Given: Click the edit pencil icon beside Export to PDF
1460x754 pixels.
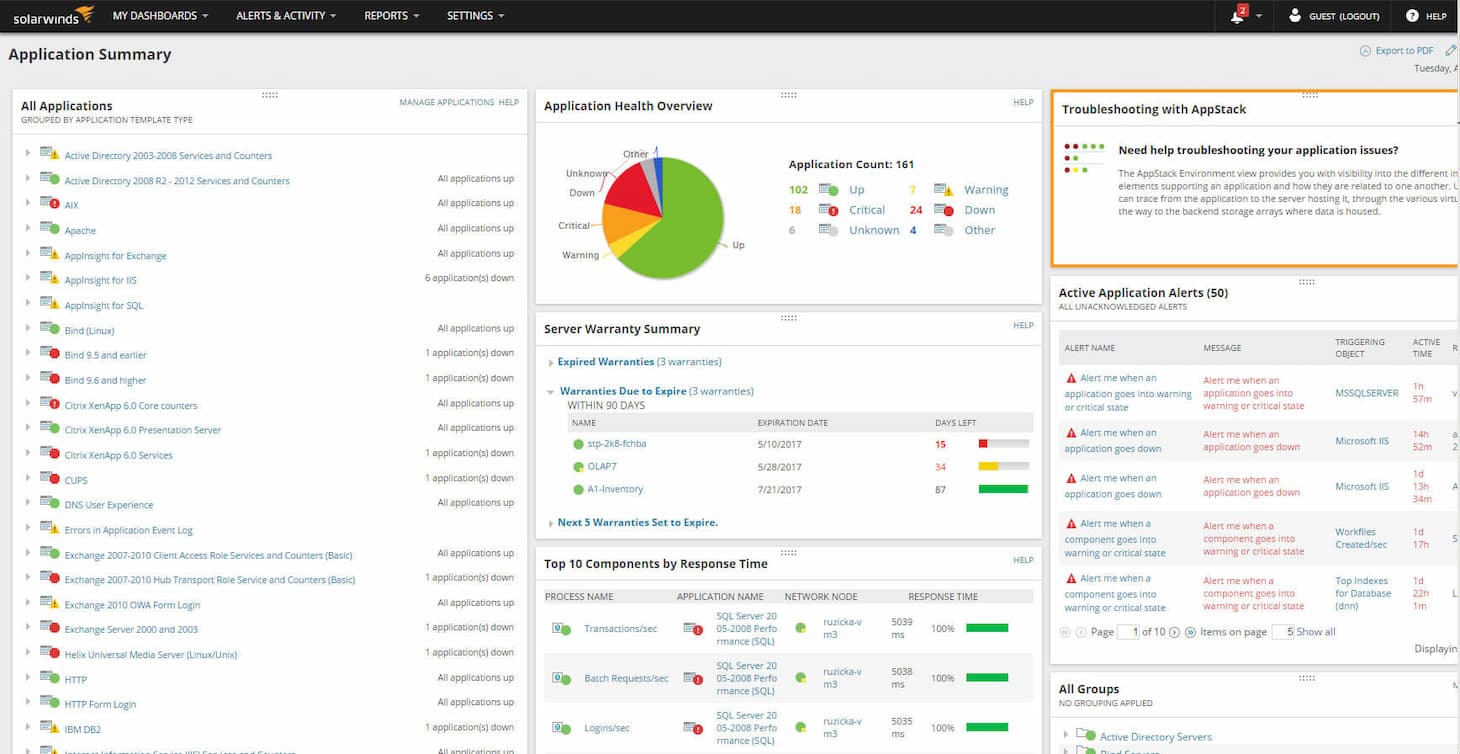Looking at the screenshot, I should click(1452, 50).
